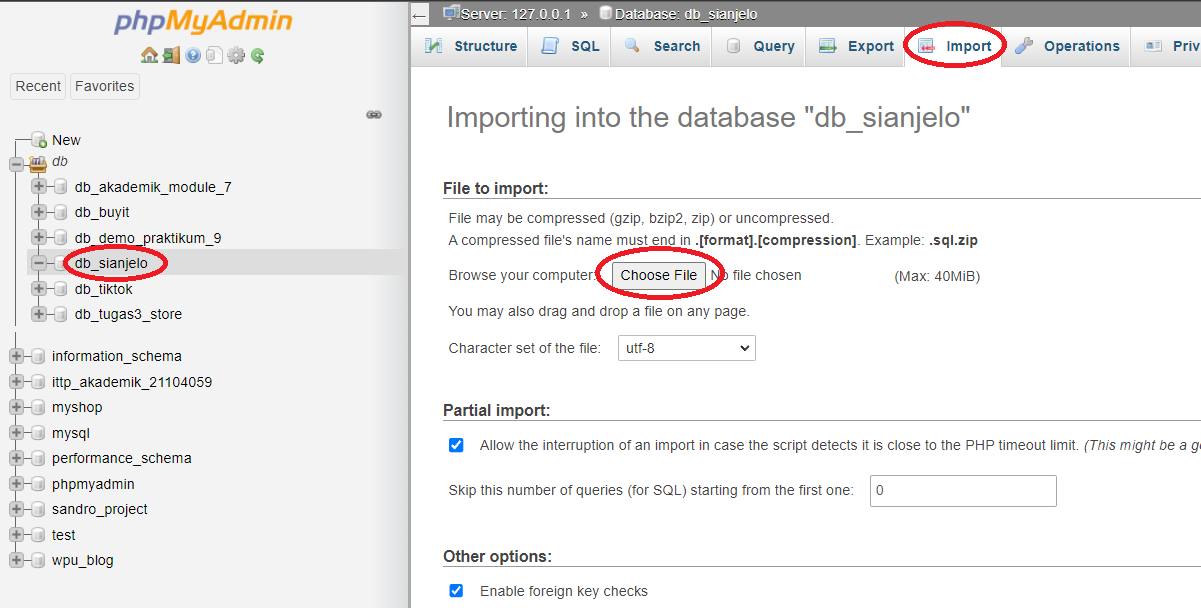Click the New database icon
Screen dimensions: 1201x608
(x=39, y=140)
